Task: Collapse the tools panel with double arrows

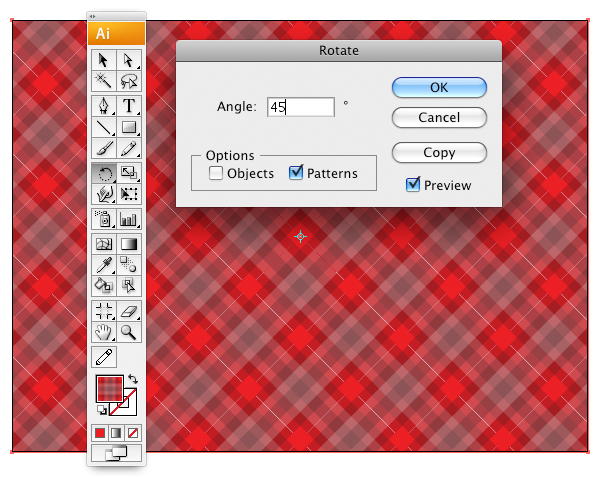Action: (x=93, y=16)
